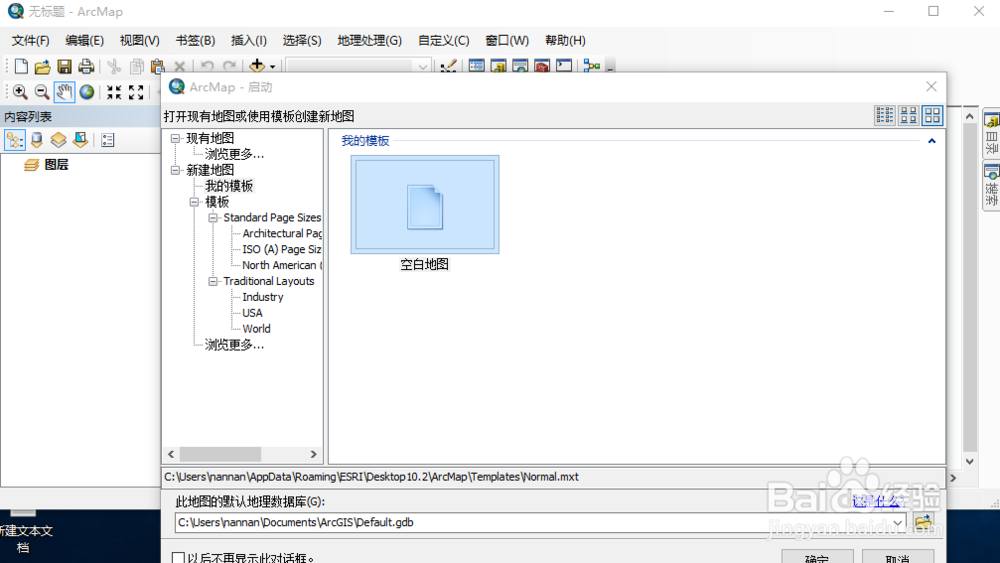This screenshot has width=1000, height=563.
Task: Click the Copy icon in toolbar
Action: pos(136,66)
